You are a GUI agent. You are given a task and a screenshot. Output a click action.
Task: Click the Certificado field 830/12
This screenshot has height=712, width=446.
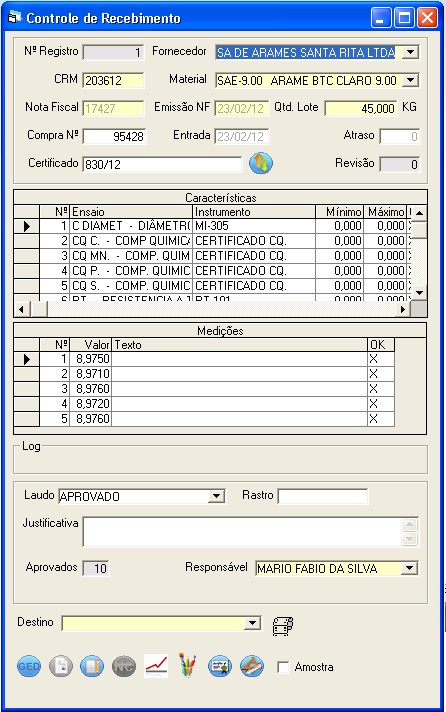coord(163,164)
